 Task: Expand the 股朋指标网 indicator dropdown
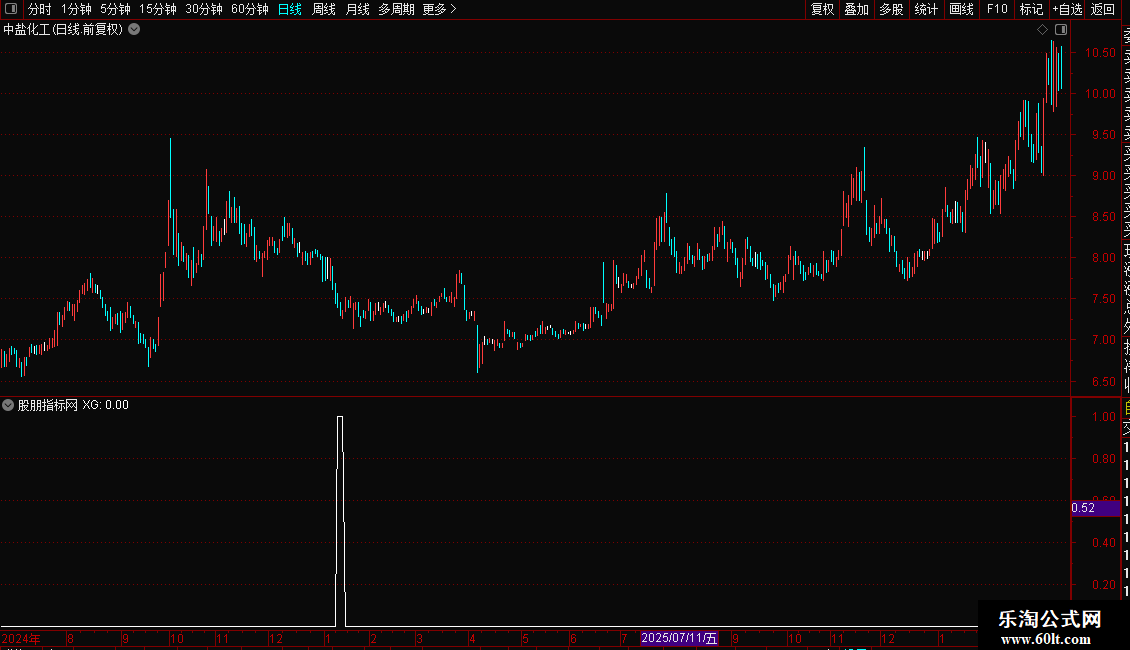point(8,405)
